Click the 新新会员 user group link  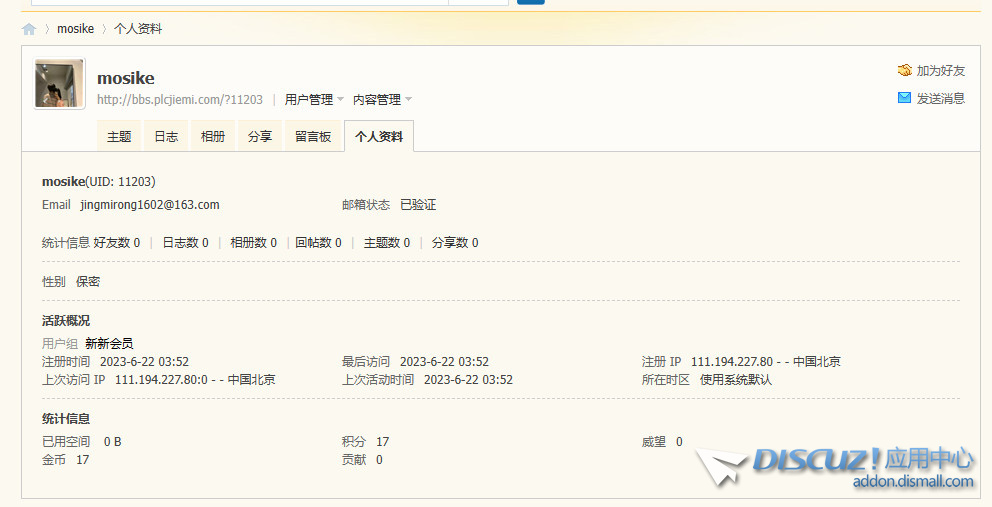[109, 344]
